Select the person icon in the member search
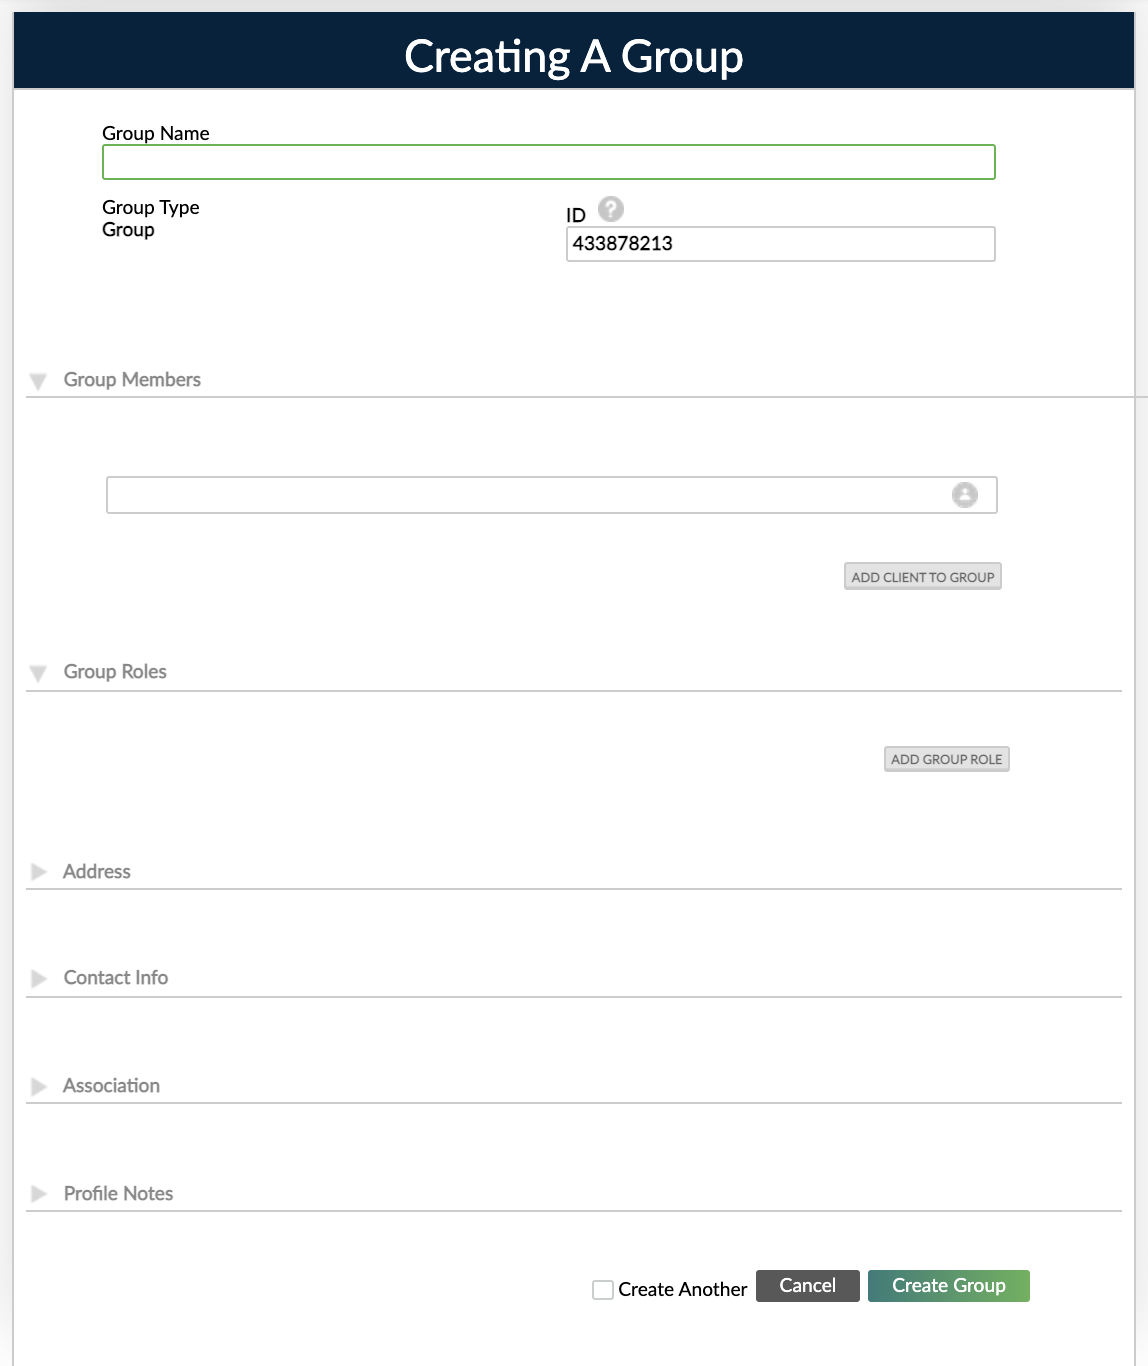Image resolution: width=1148 pixels, height=1366 pixels. coord(965,494)
